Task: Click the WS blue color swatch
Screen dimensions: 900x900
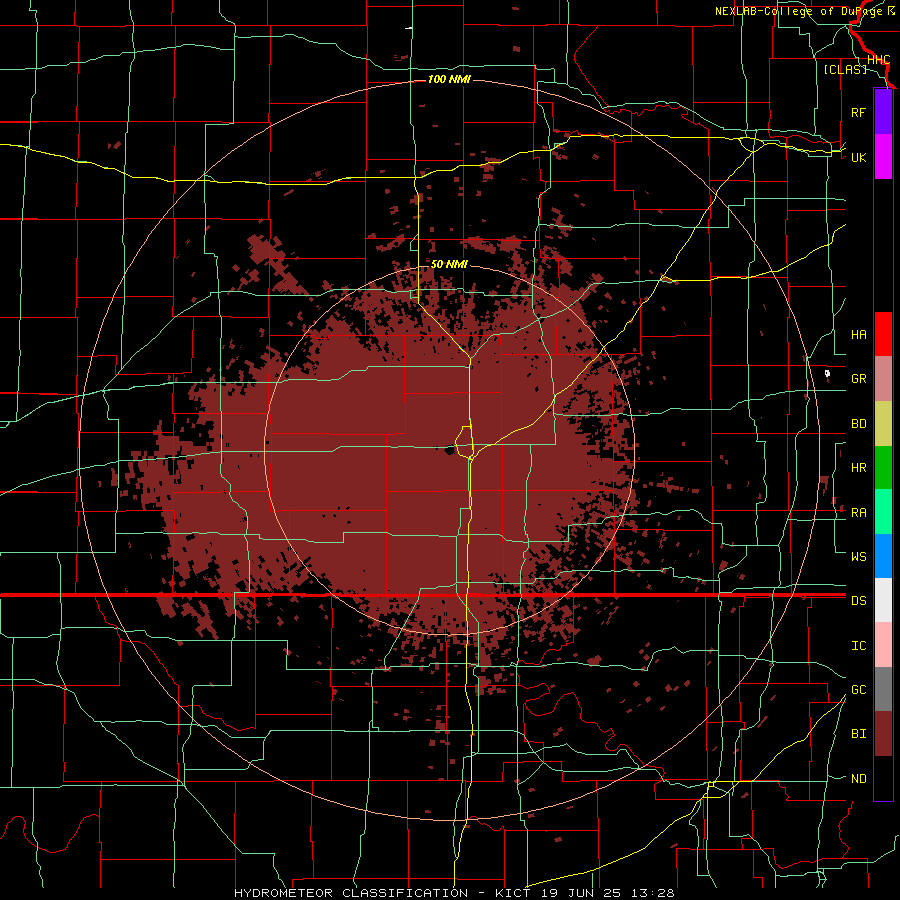Action: pyautogui.click(x=883, y=556)
